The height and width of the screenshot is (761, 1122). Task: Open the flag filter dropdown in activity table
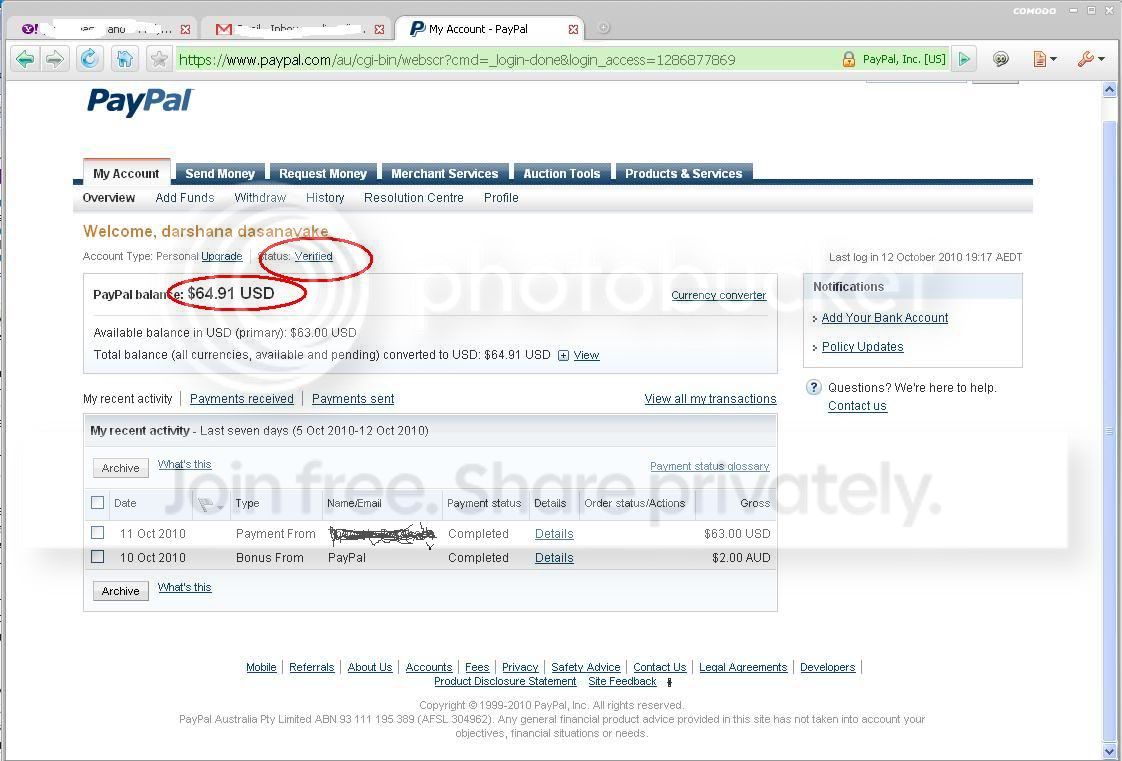pos(210,505)
